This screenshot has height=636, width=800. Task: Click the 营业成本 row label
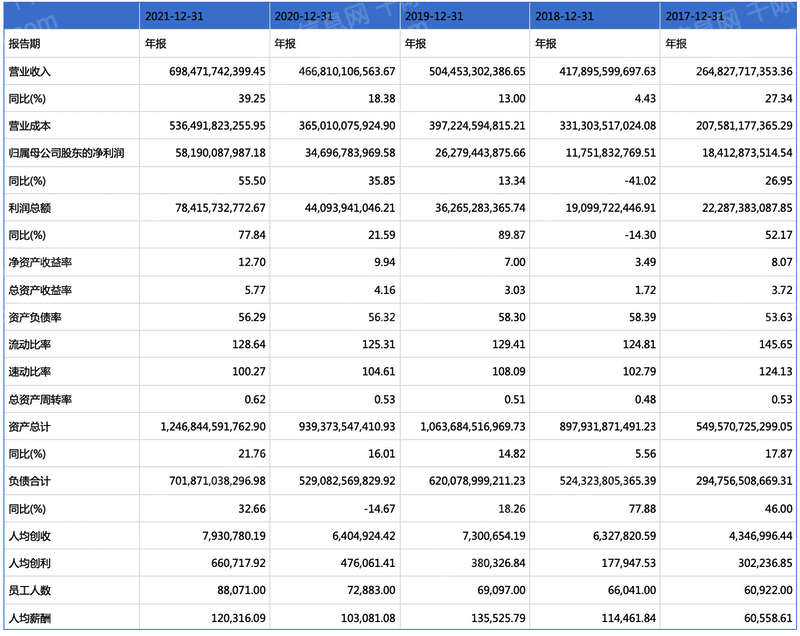[x=29, y=126]
